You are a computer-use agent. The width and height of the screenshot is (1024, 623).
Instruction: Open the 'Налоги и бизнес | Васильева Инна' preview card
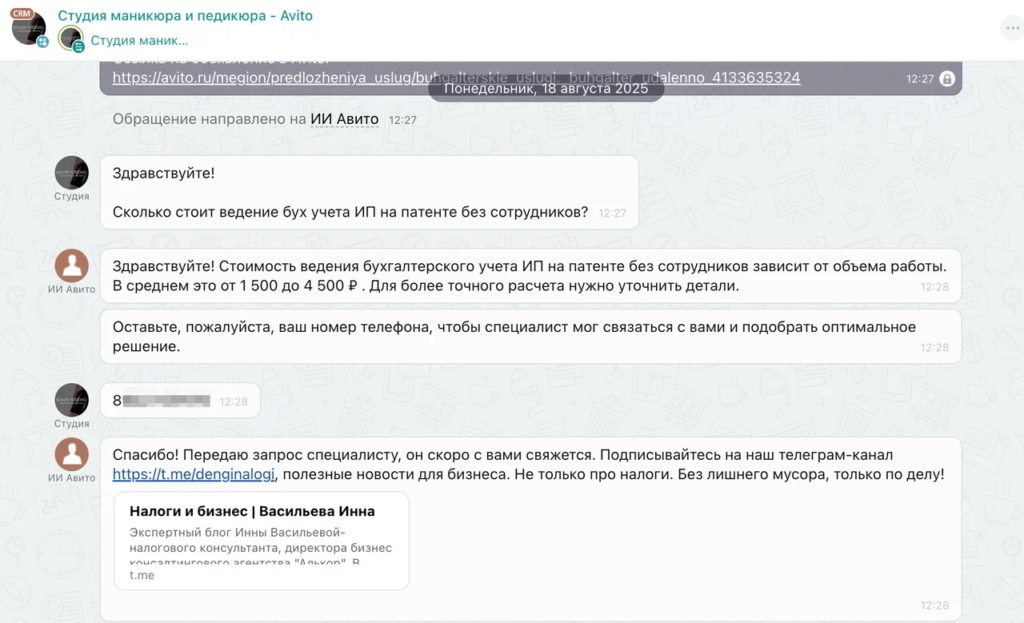pyautogui.click(x=261, y=541)
